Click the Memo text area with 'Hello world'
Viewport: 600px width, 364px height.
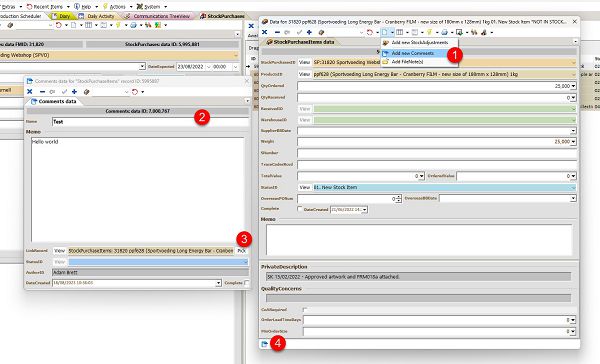137,190
